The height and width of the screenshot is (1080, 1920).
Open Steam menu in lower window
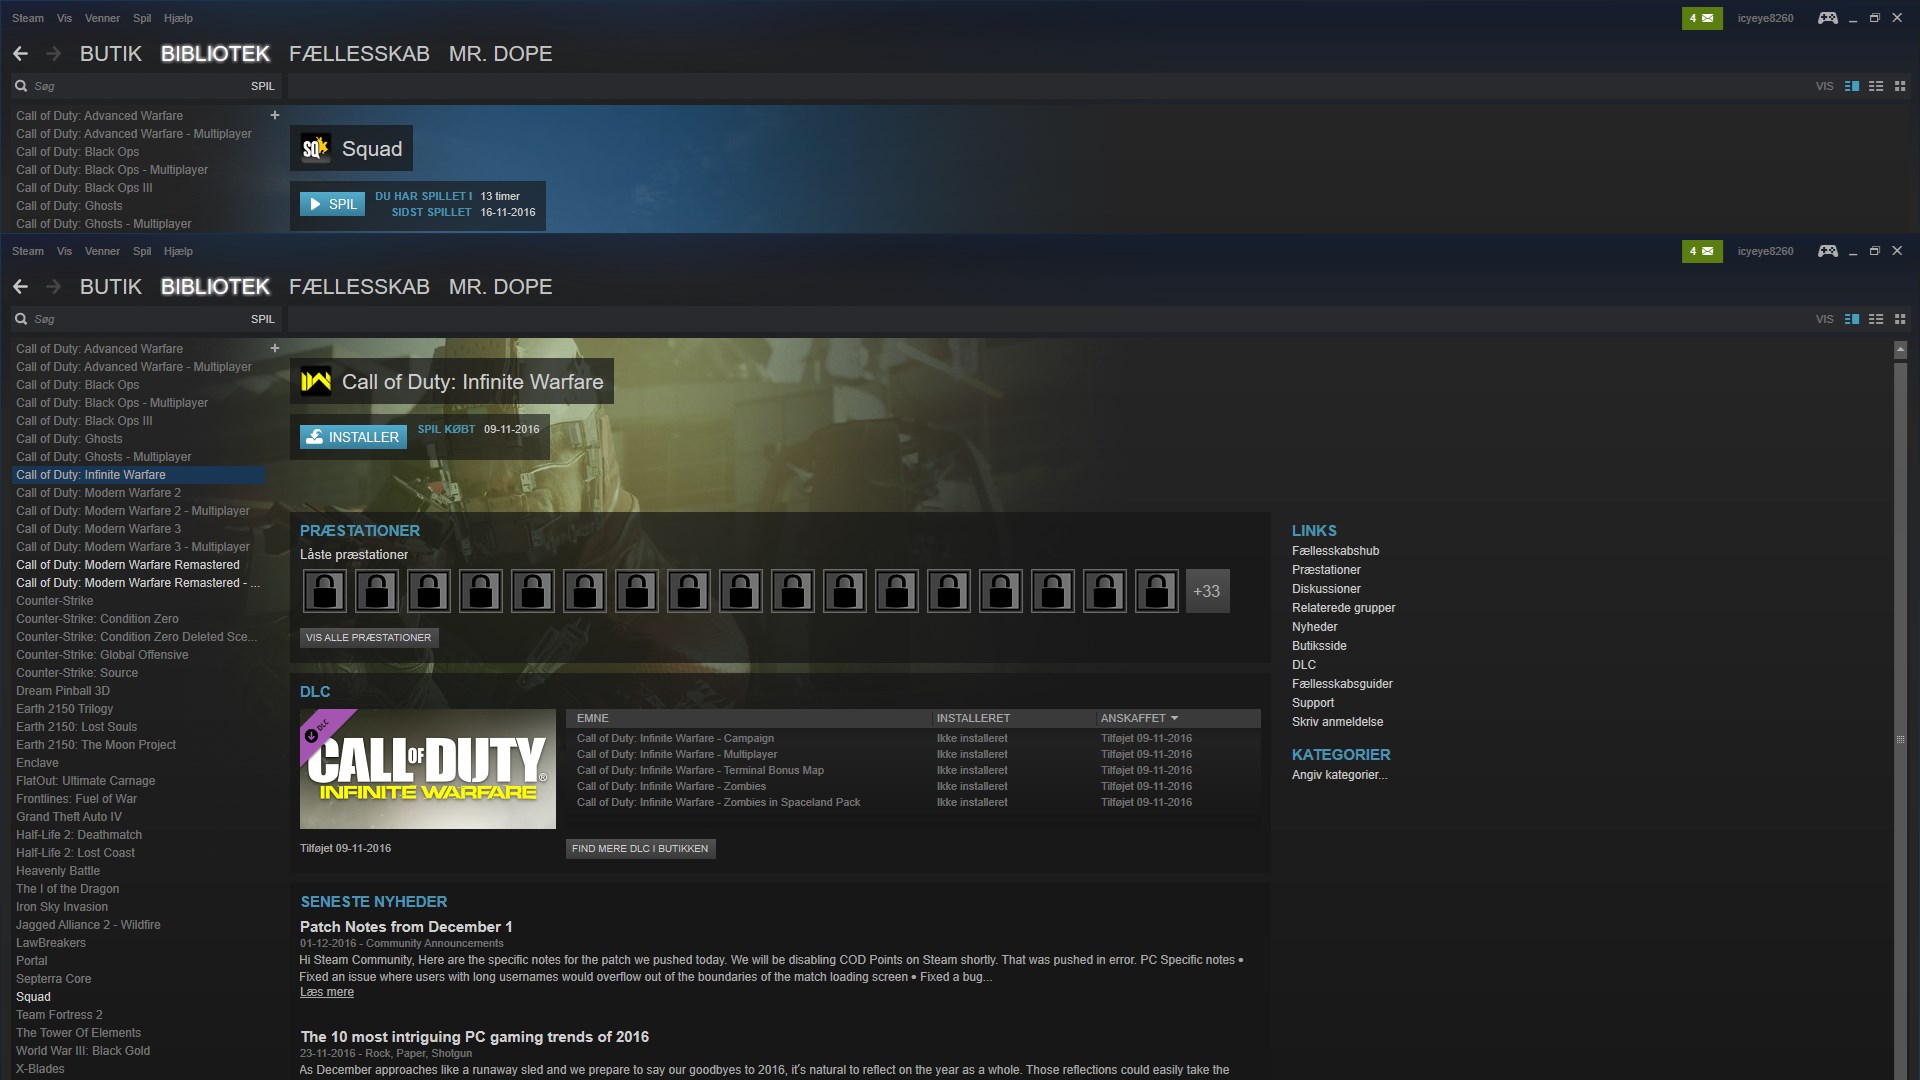pyautogui.click(x=28, y=251)
